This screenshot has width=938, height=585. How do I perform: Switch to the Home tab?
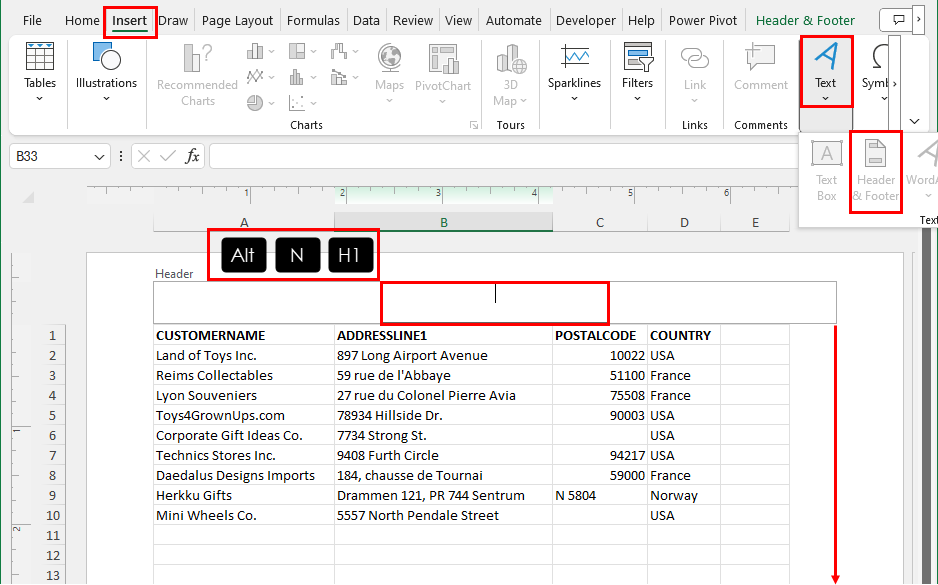click(82, 20)
